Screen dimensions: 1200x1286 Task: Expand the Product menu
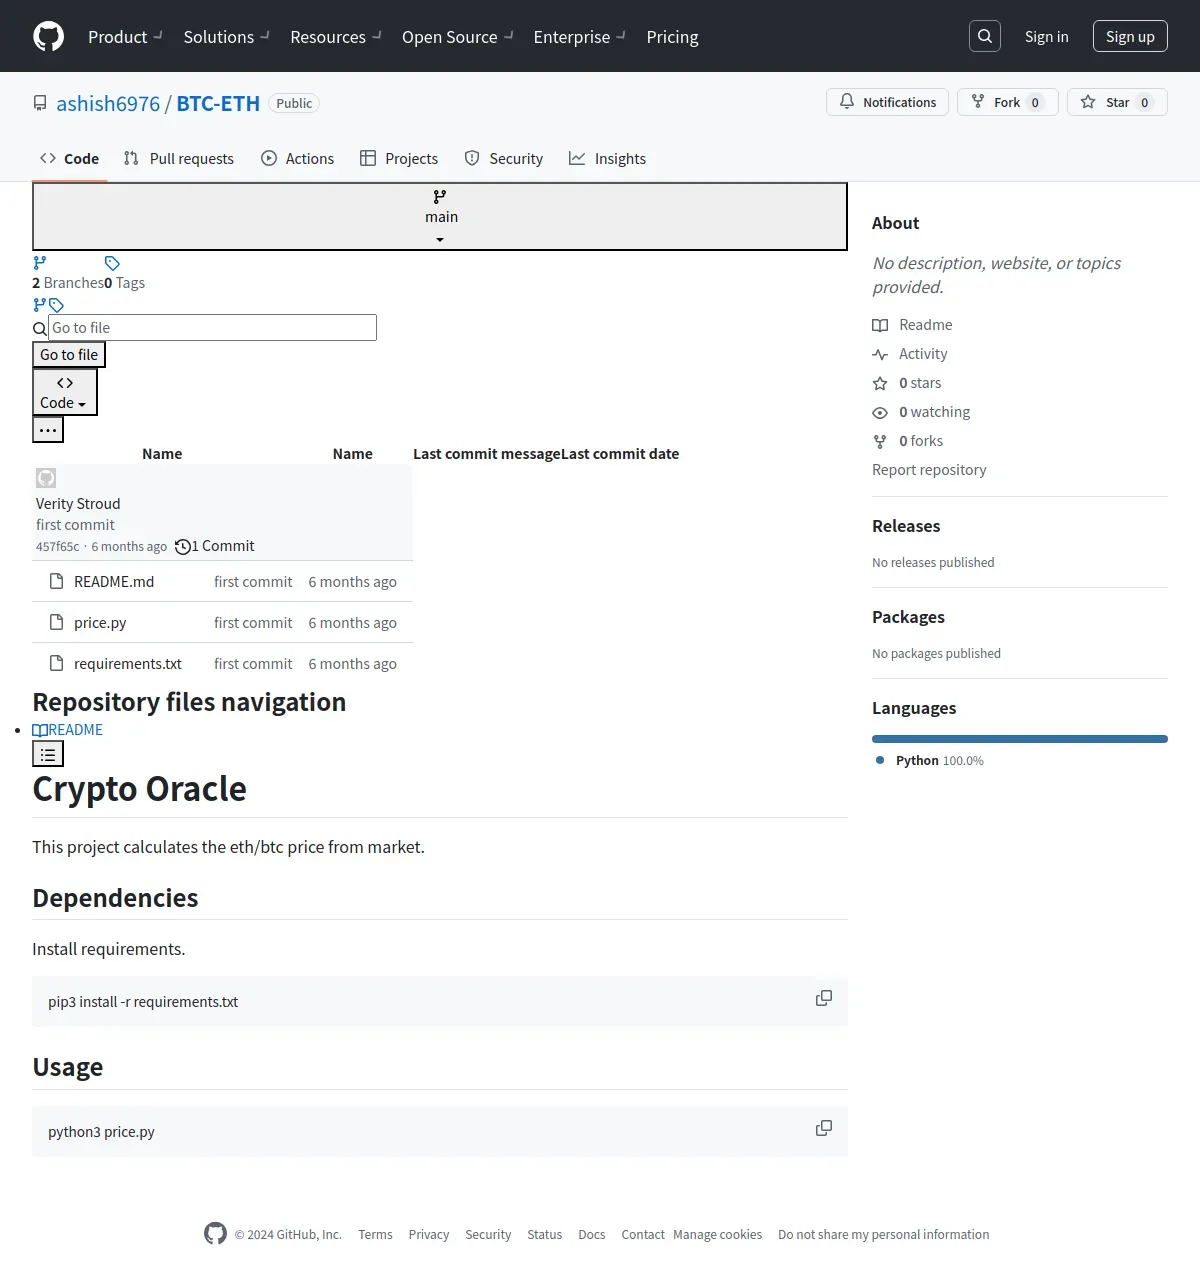tap(125, 37)
